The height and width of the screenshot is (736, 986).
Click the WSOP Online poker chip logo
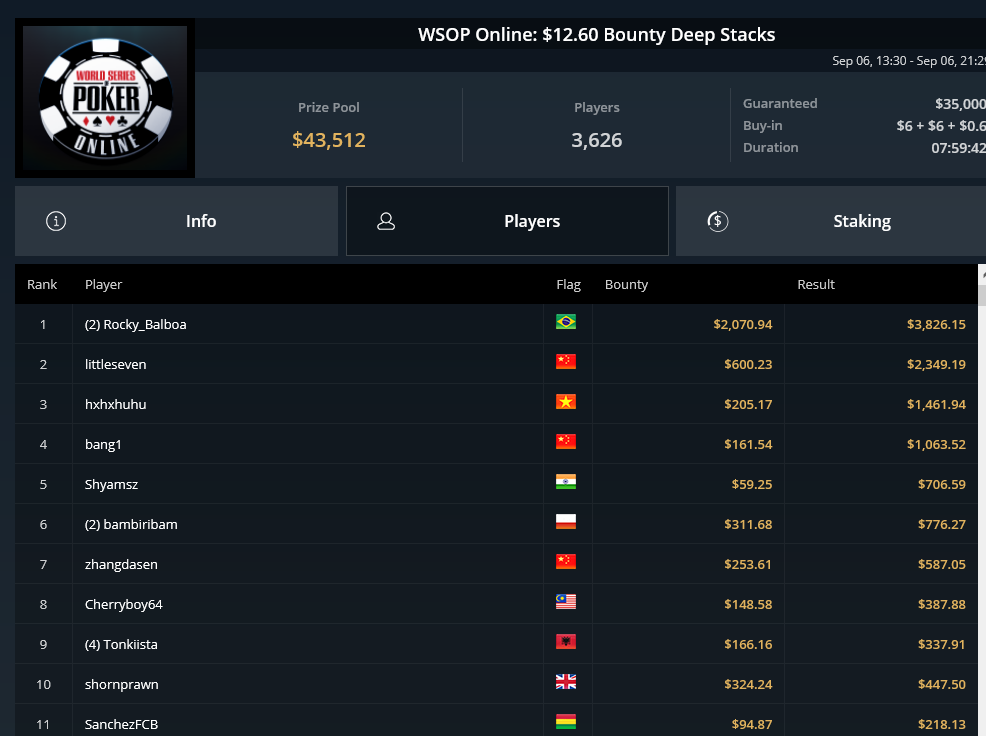point(105,98)
